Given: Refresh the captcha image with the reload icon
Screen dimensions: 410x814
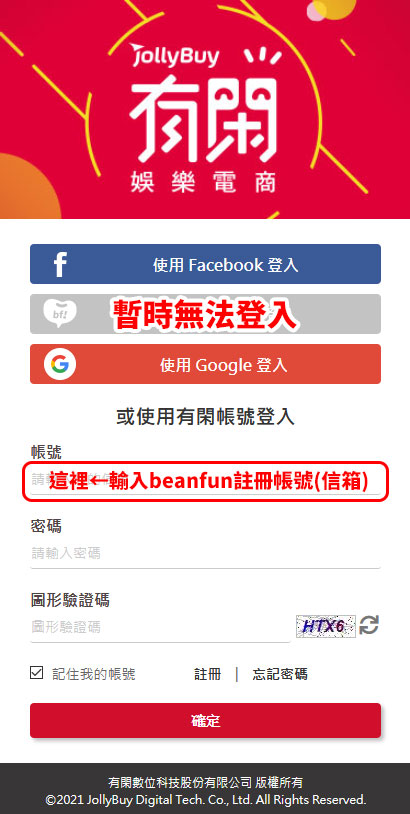Looking at the screenshot, I should [x=369, y=625].
